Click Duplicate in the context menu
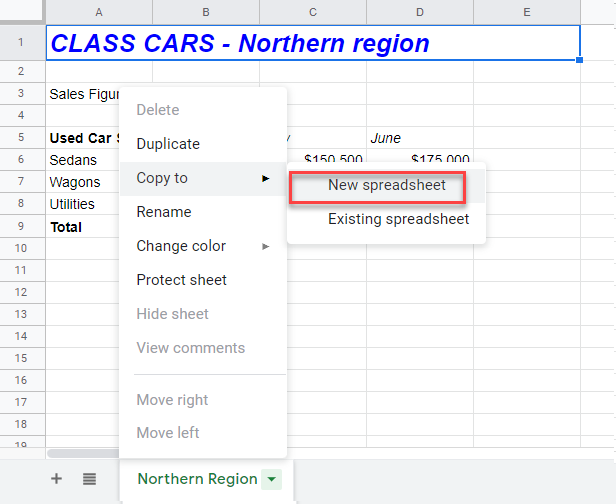Screen dimensions: 616x504 coord(168,144)
